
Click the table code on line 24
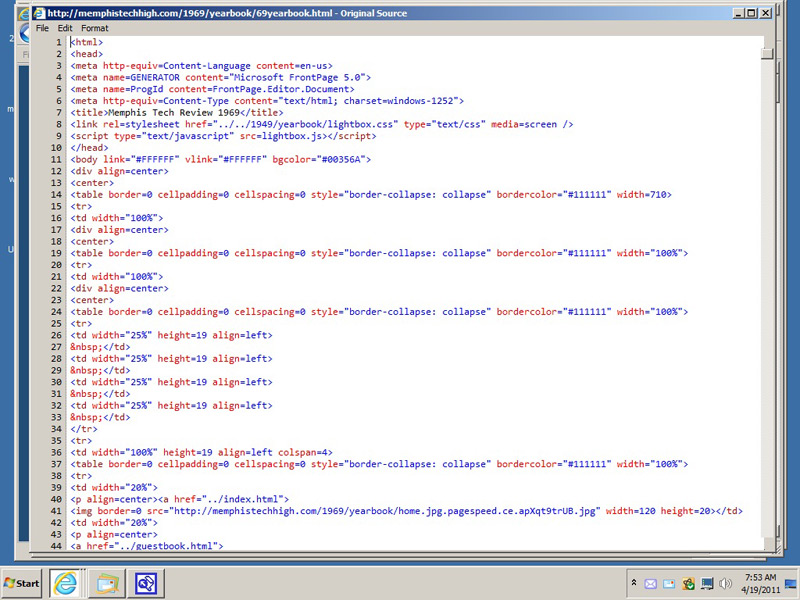pyautogui.click(x=379, y=312)
